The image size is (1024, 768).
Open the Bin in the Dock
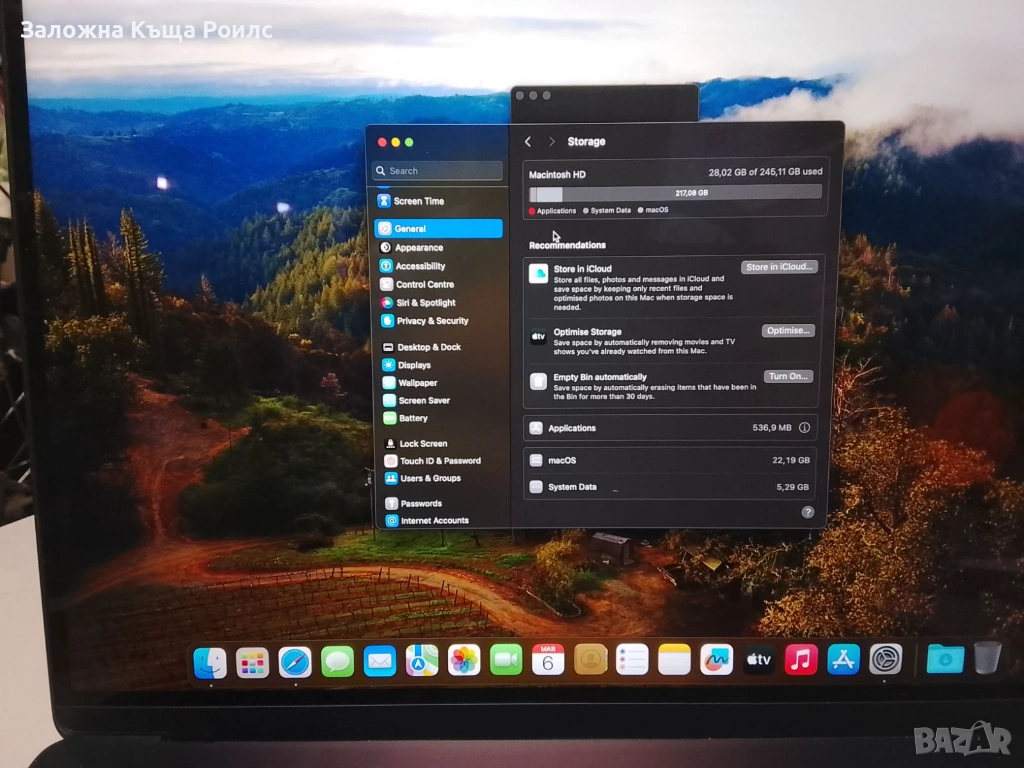[987, 658]
